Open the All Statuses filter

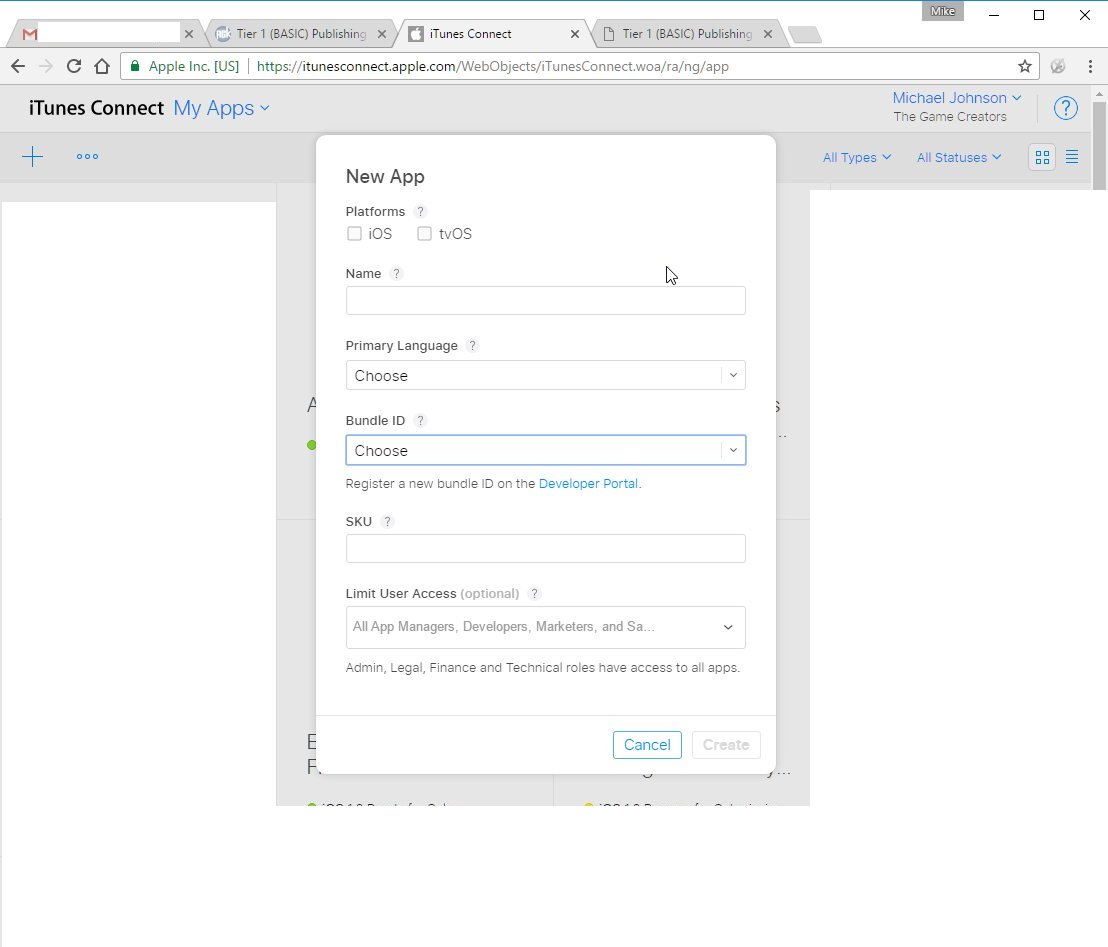pyautogui.click(x=959, y=157)
